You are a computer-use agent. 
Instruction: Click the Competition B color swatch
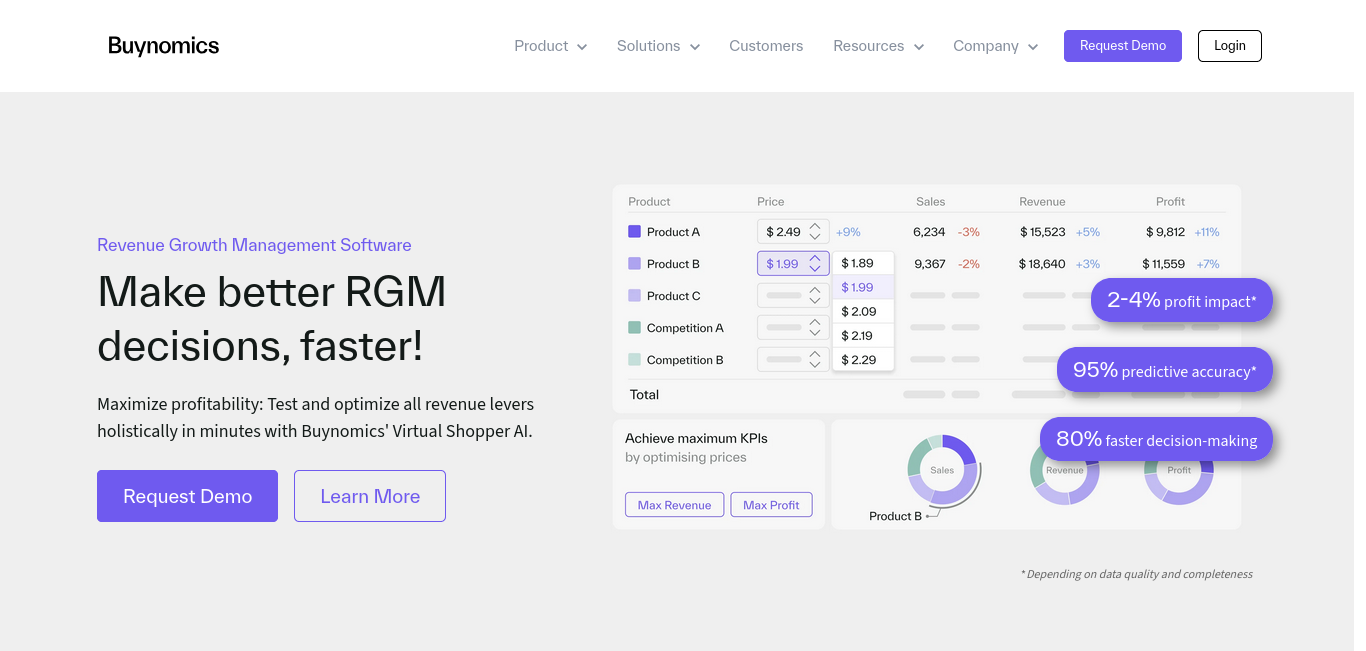(634, 359)
